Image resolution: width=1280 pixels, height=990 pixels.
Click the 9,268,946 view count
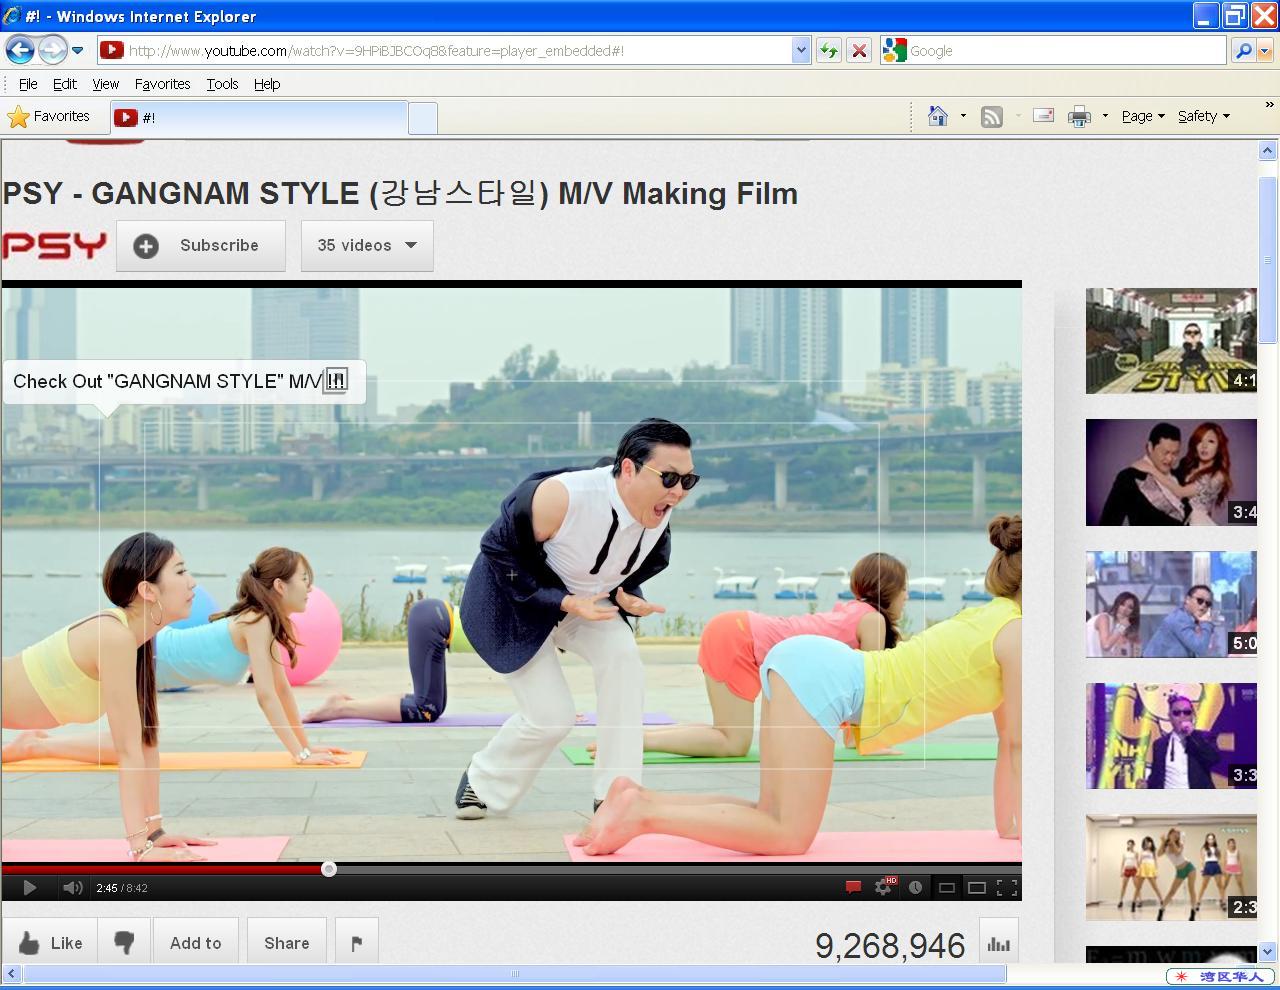[890, 945]
